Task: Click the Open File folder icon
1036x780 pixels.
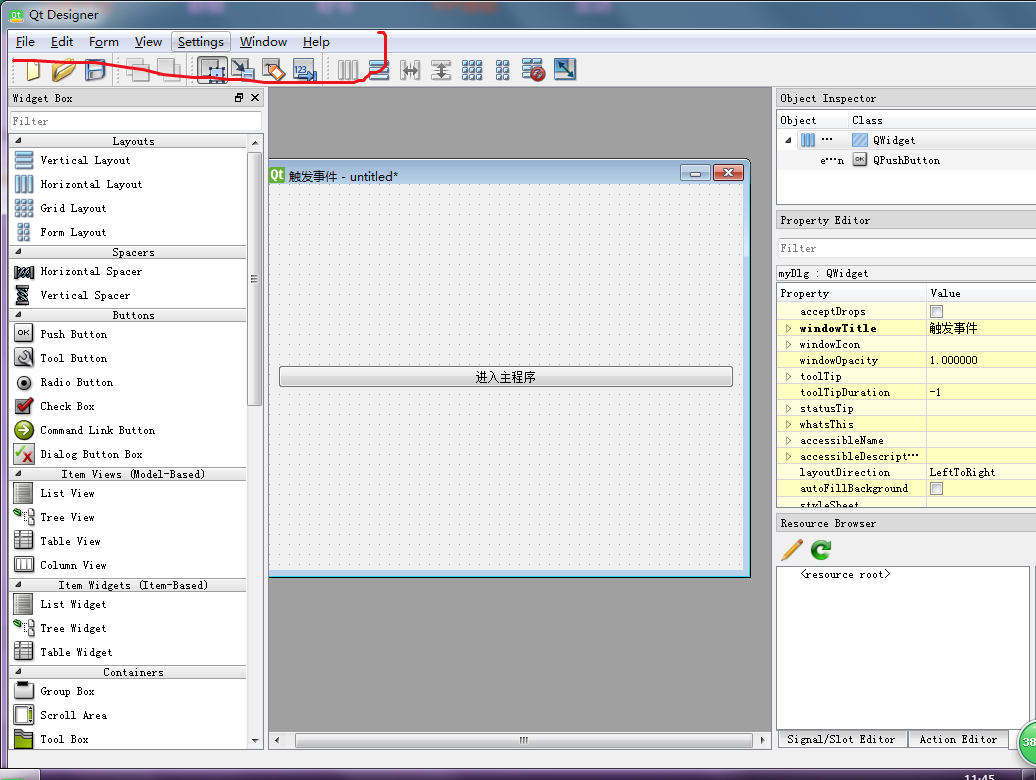Action: pos(63,70)
